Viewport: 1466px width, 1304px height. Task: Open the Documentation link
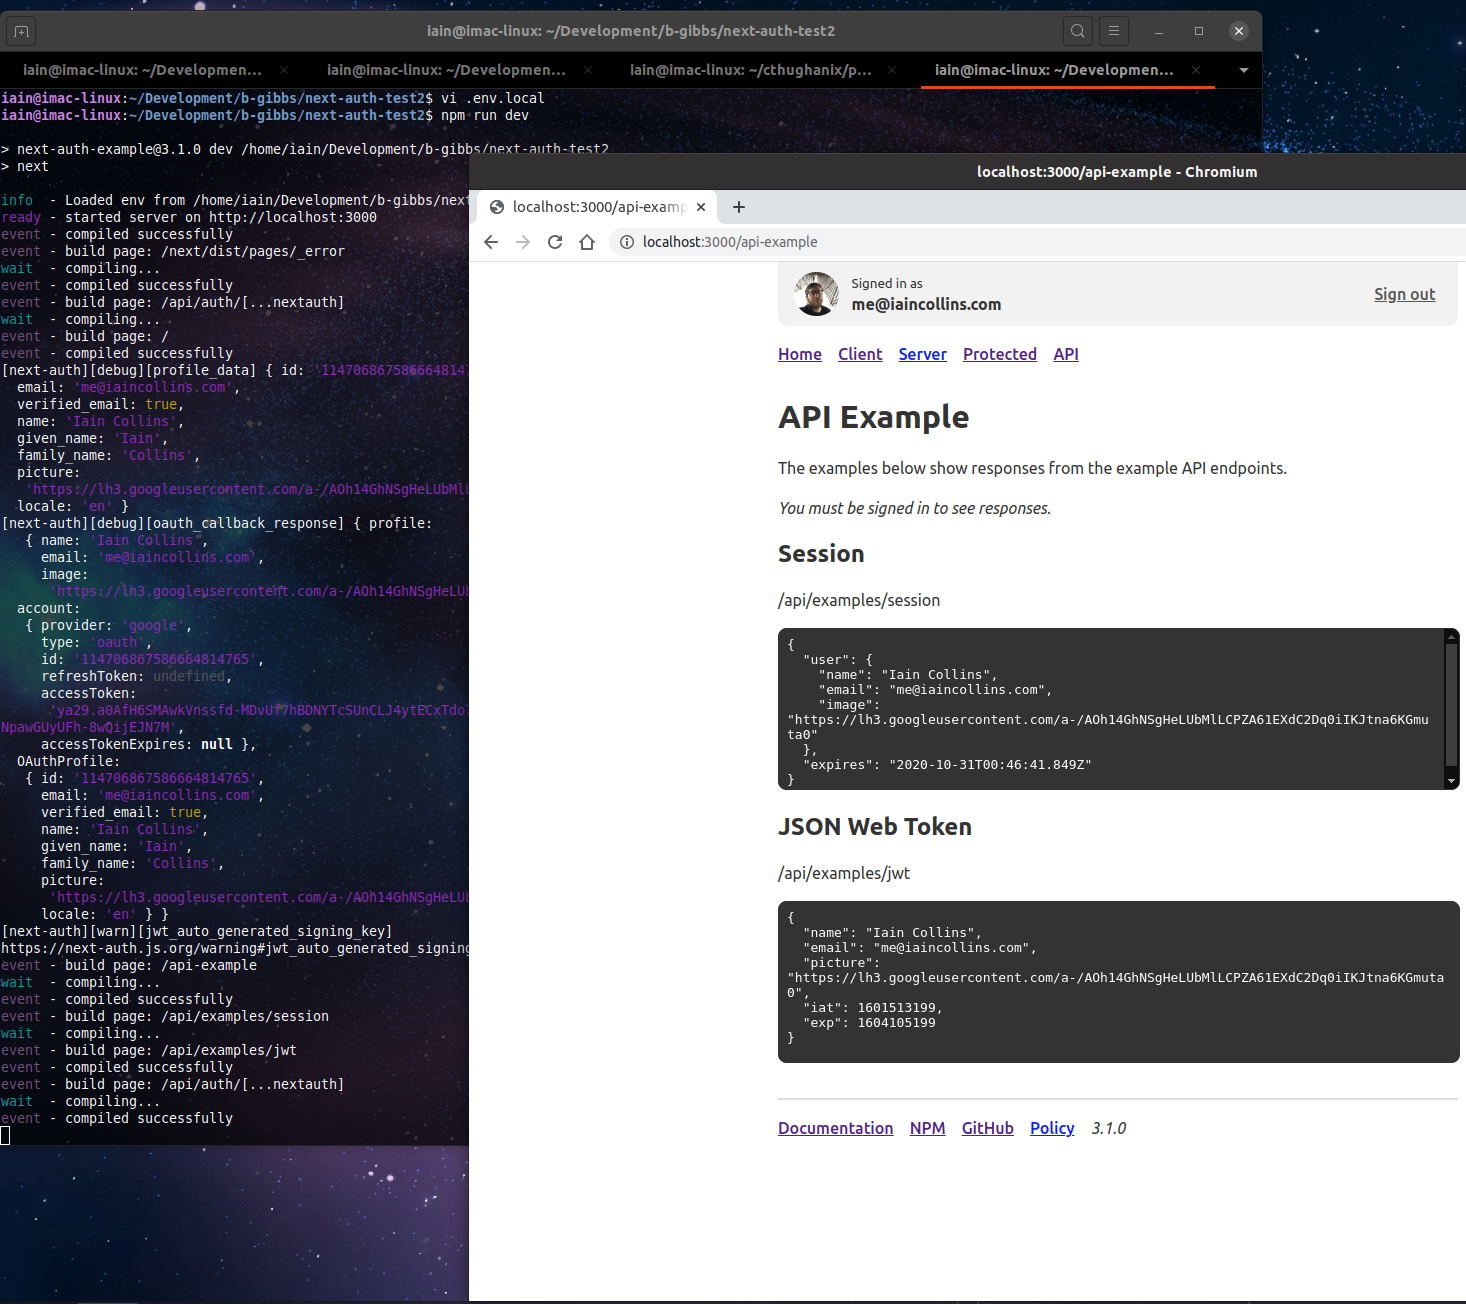835,1128
